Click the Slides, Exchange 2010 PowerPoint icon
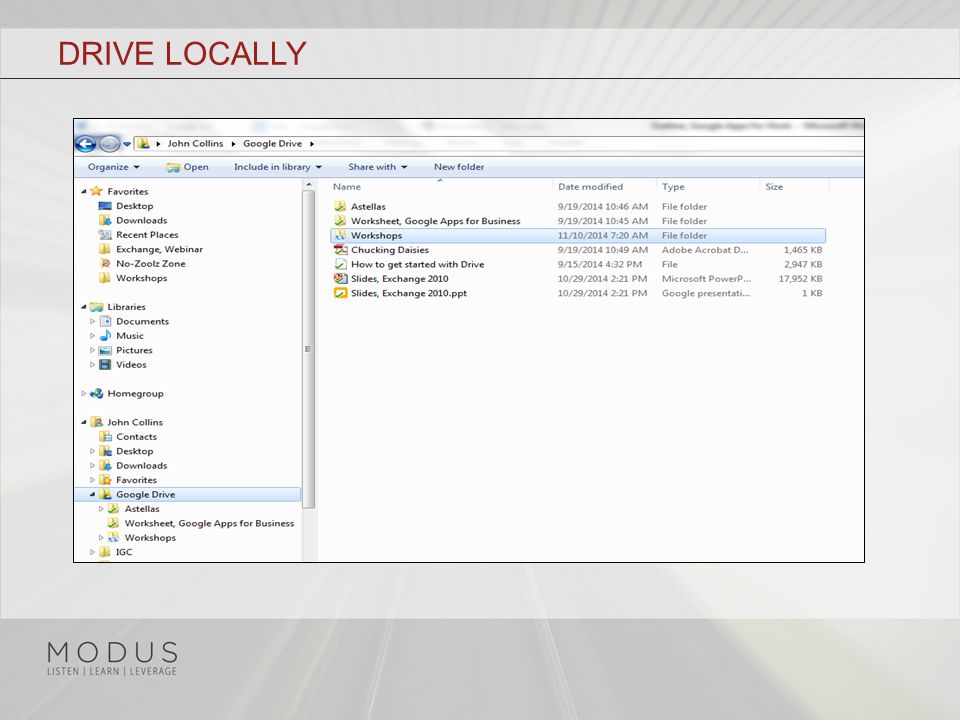This screenshot has height=720, width=960. pos(340,279)
